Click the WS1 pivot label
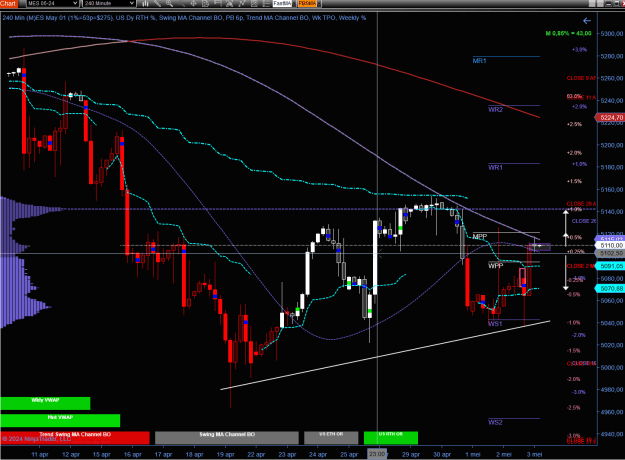The image size is (625, 460). pyautogui.click(x=495, y=324)
